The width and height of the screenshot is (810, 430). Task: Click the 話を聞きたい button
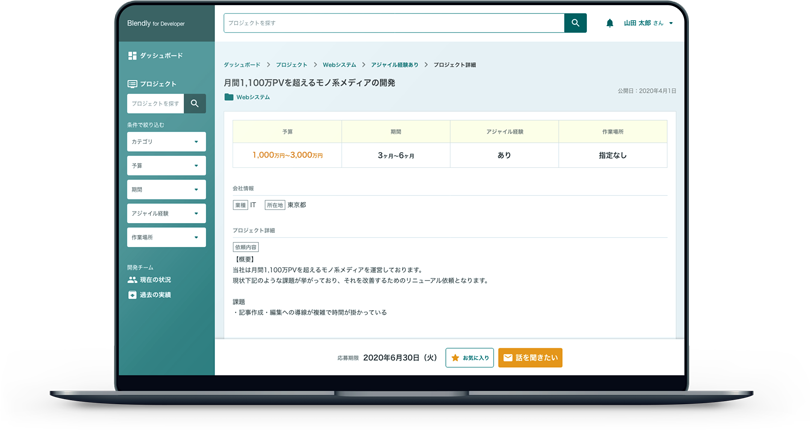tap(530, 357)
